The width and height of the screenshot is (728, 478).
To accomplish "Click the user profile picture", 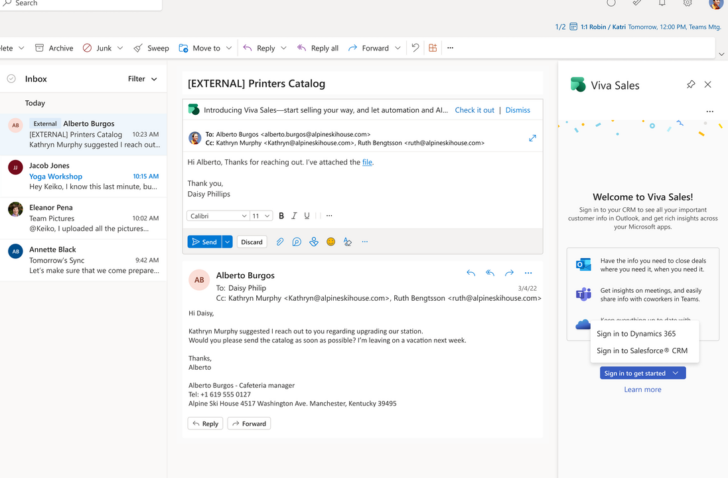I will pyautogui.click(x=716, y=4).
